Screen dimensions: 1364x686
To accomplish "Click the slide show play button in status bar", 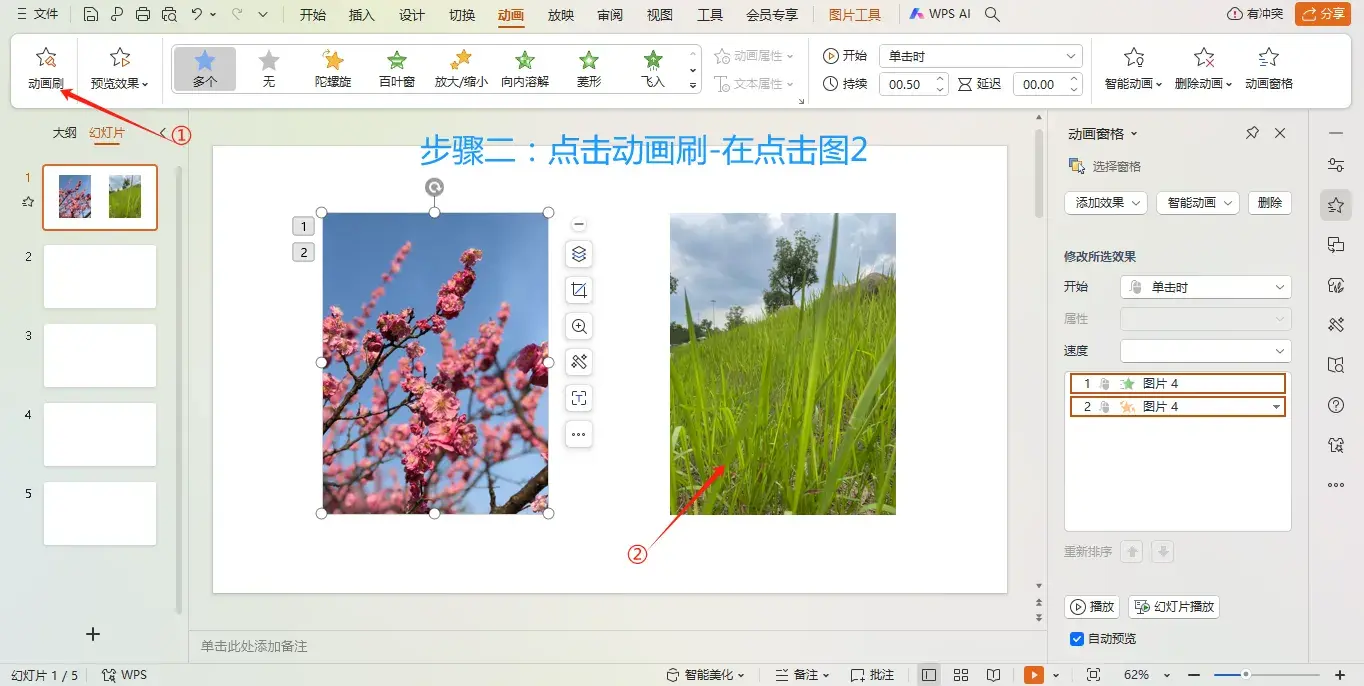I will coord(1036,674).
